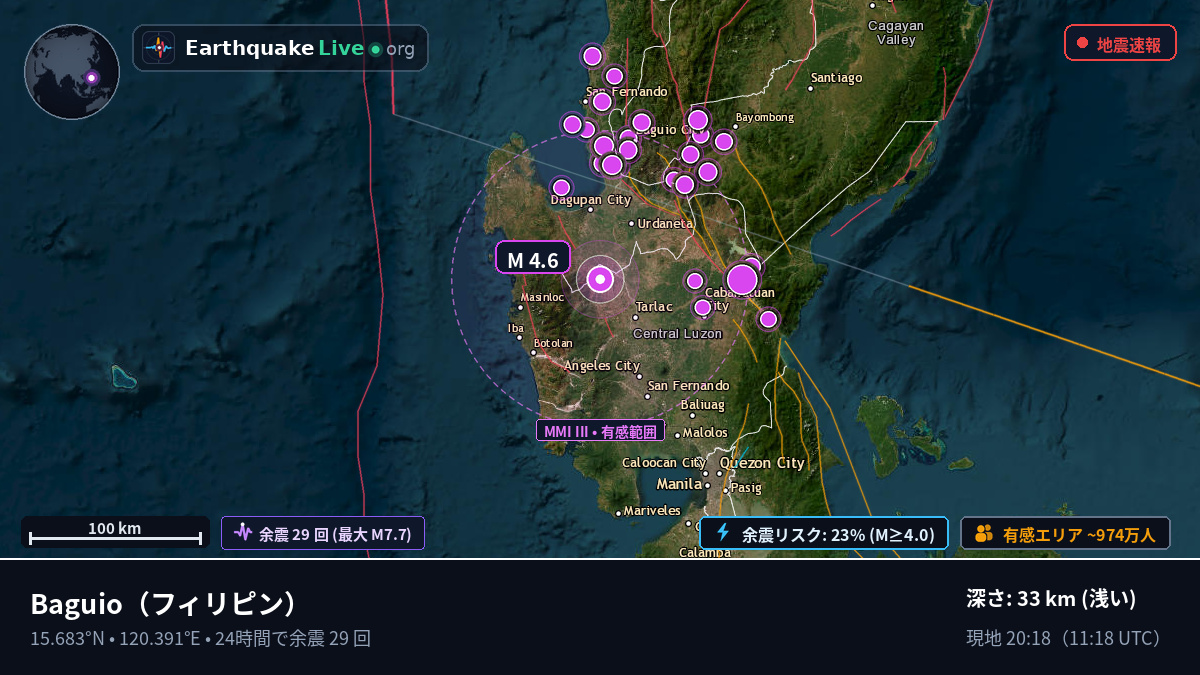Click the Baliuag map label
1200x675 pixels.
[702, 405]
